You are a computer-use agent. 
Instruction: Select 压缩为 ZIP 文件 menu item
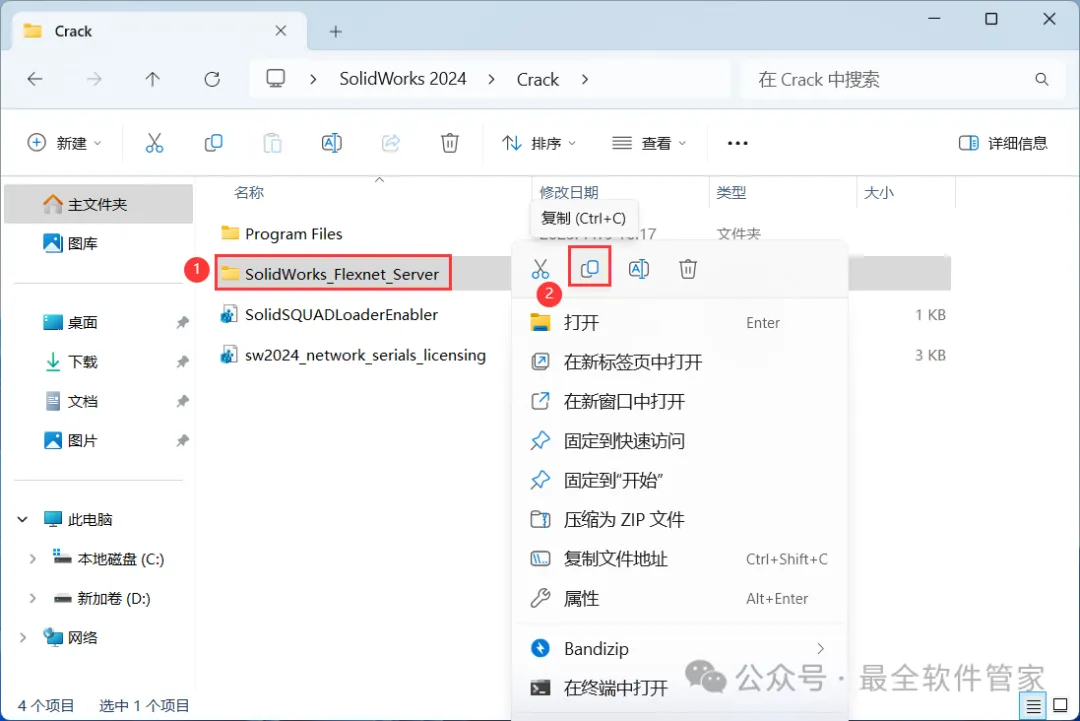click(679, 519)
